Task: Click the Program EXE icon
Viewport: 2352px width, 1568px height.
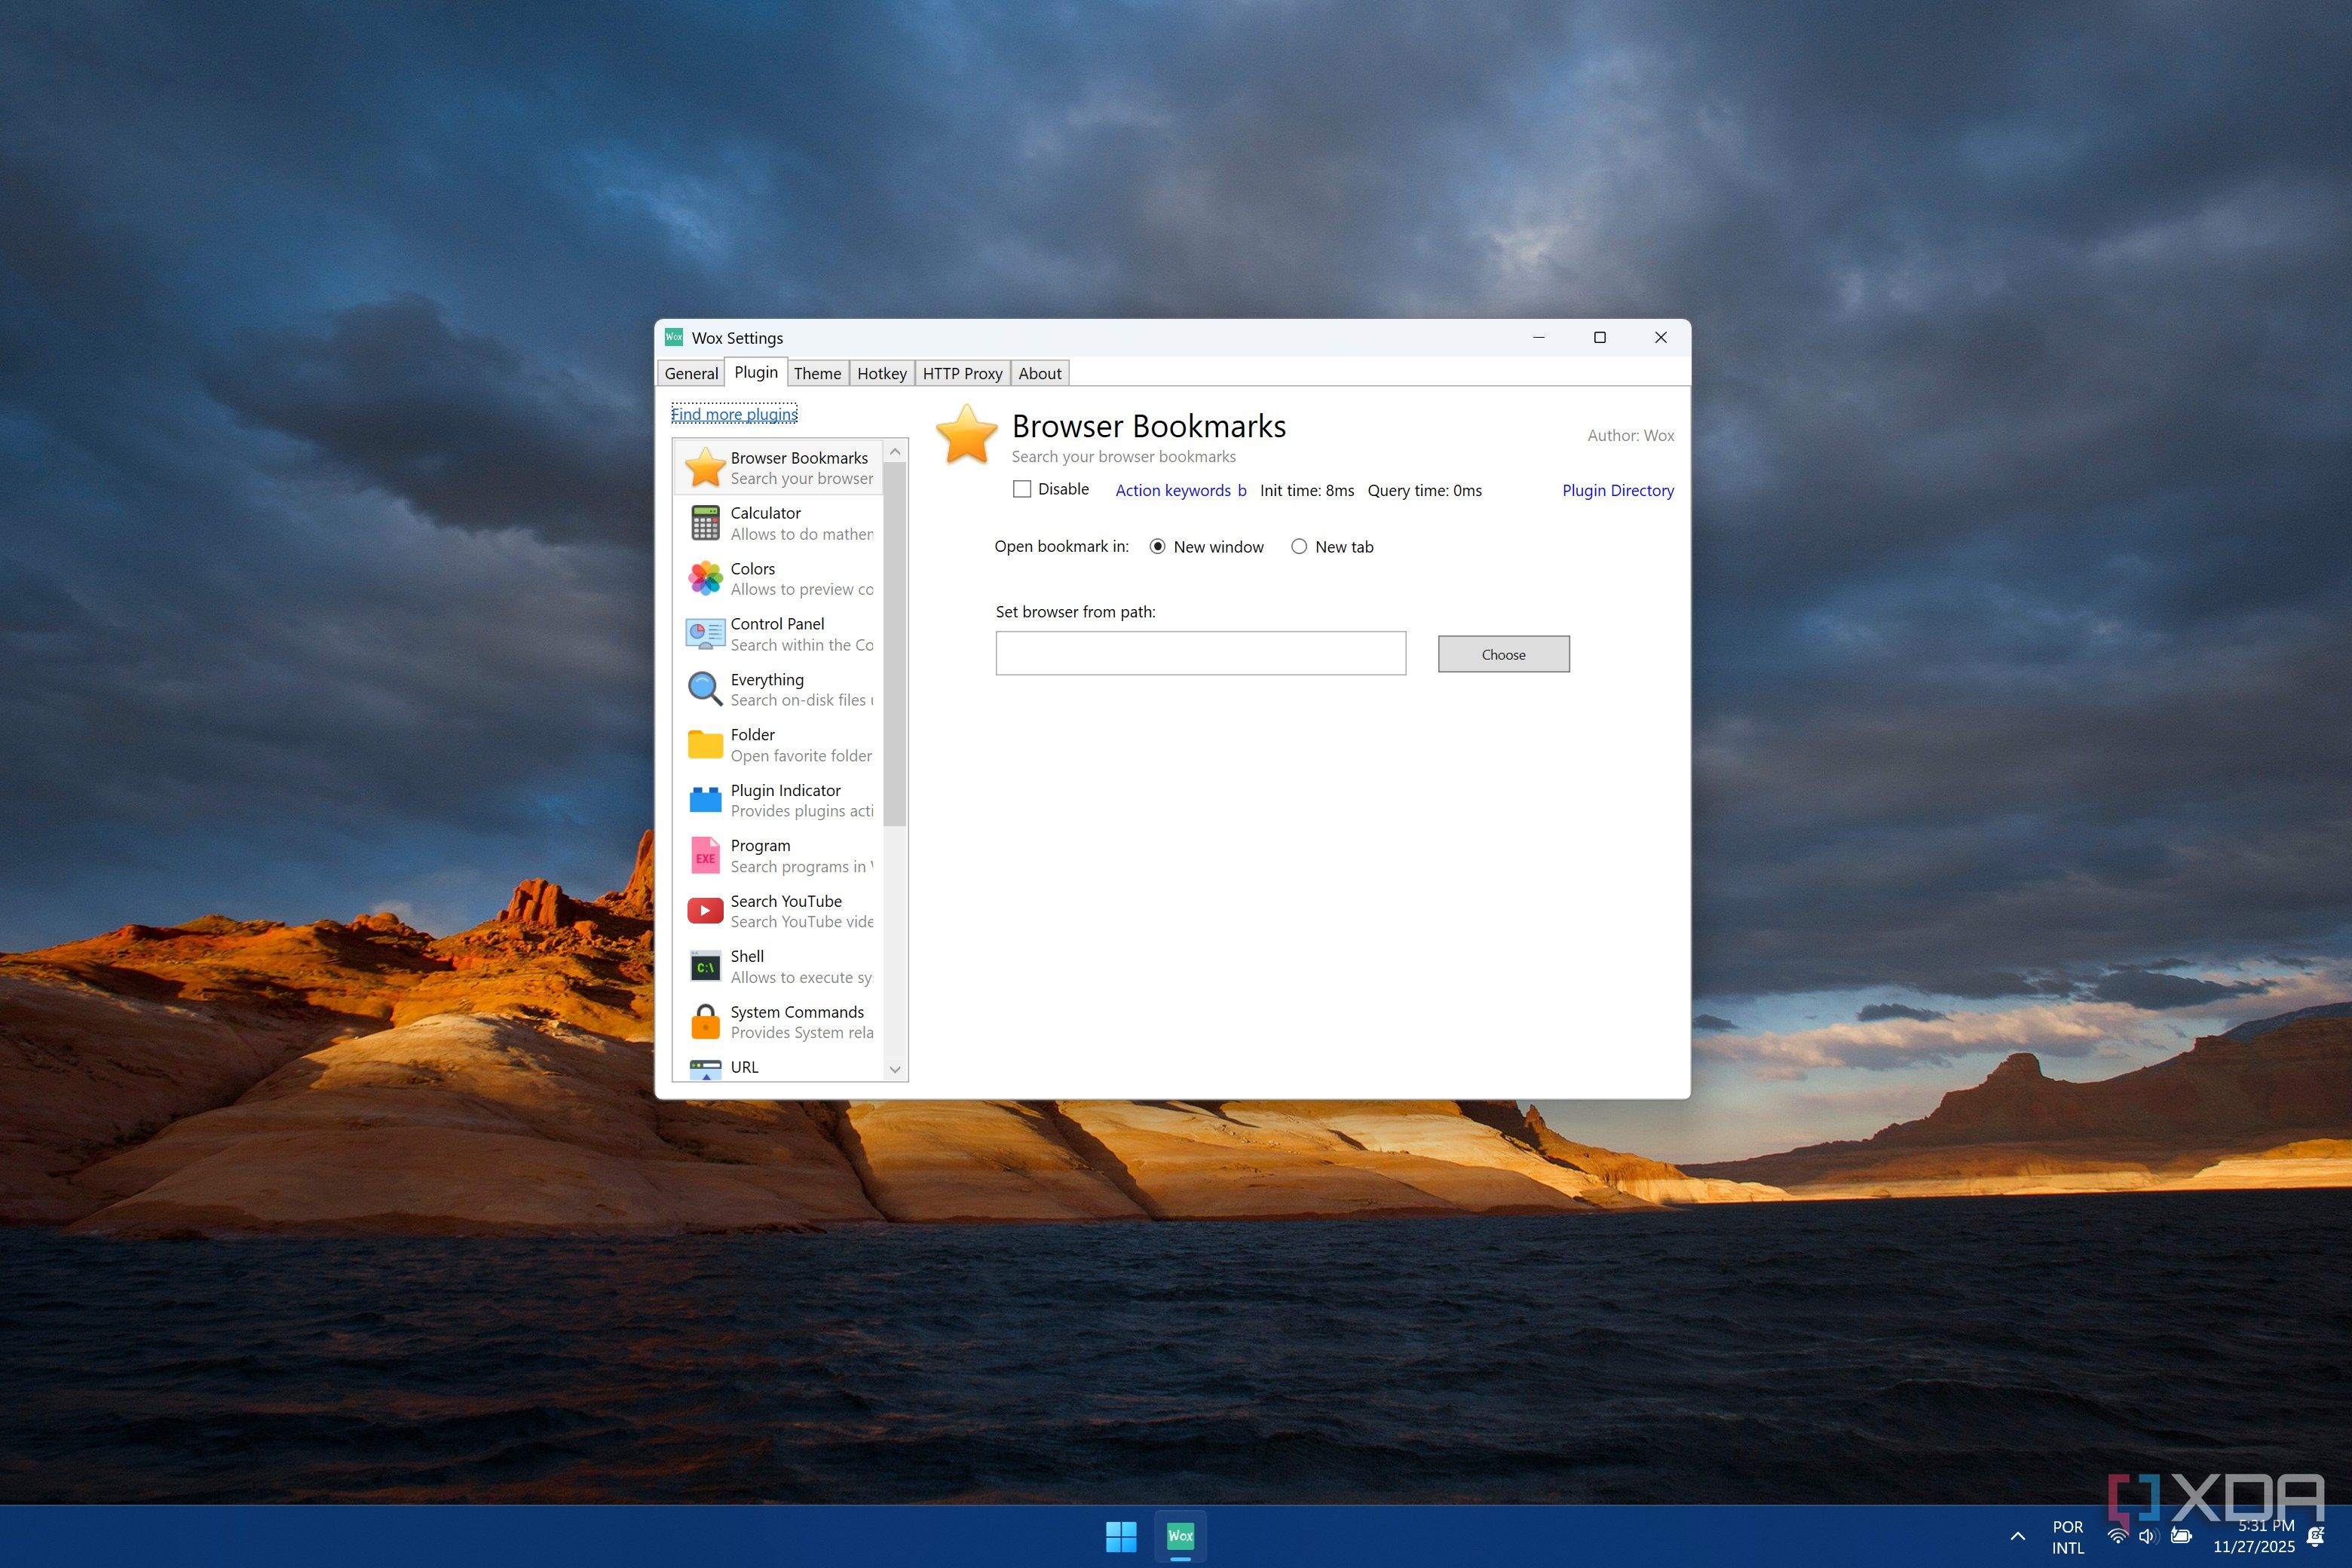Action: [x=705, y=855]
